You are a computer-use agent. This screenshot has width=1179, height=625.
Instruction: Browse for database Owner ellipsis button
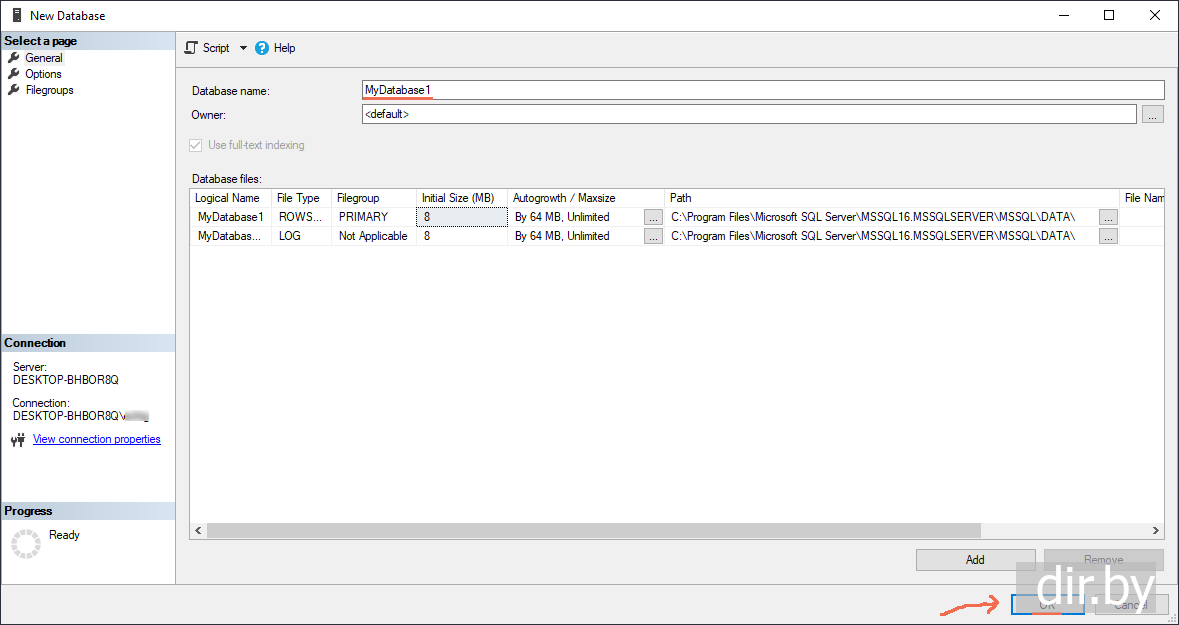1152,115
